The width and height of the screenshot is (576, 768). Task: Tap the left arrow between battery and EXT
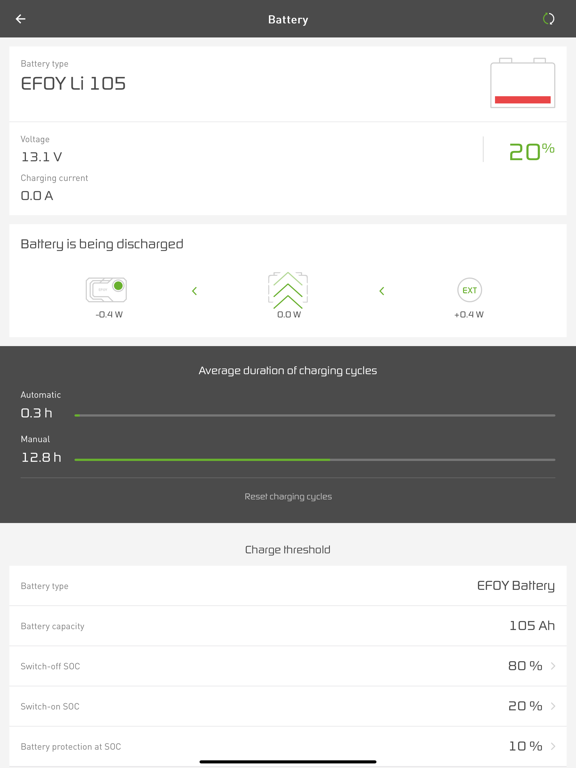(382, 291)
